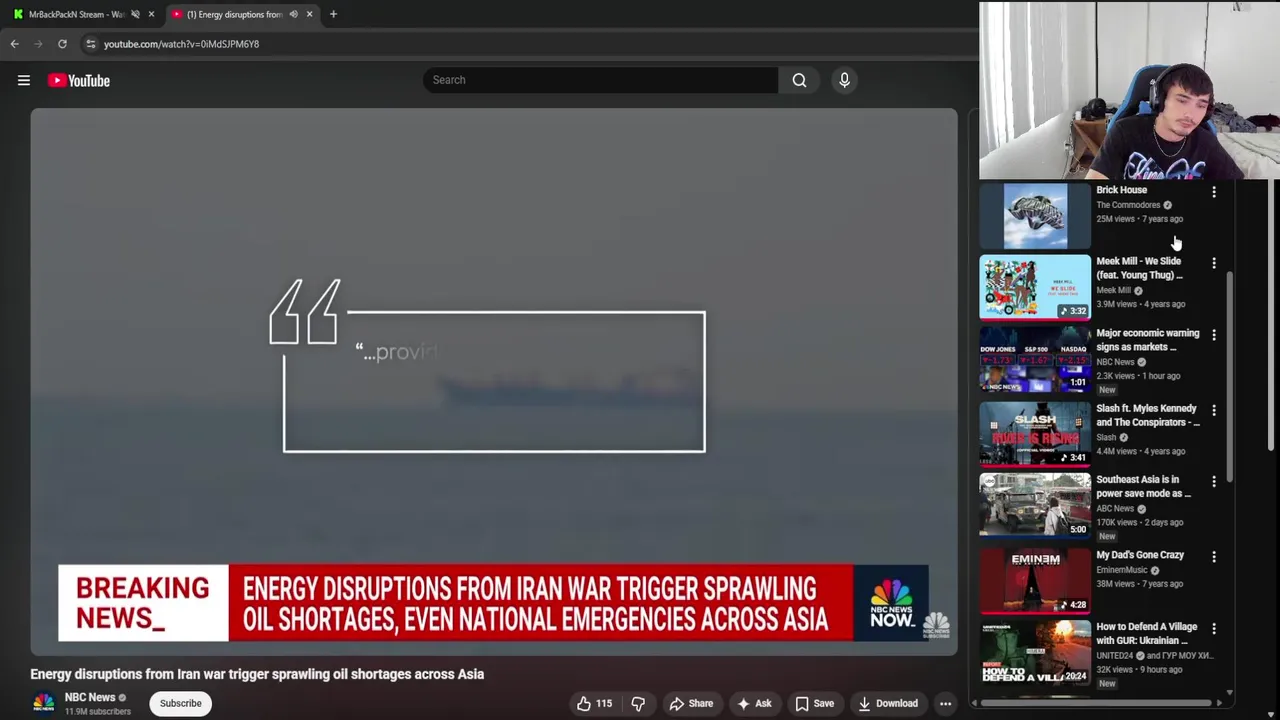Image resolution: width=1280 pixels, height=720 pixels.
Task: Click the search magnifier button
Action: (x=799, y=80)
